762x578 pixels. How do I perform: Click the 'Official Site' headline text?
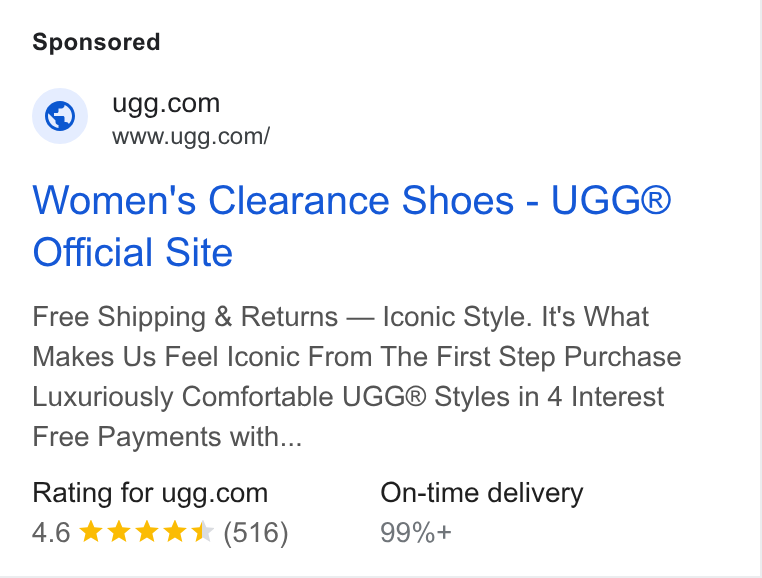pos(133,252)
